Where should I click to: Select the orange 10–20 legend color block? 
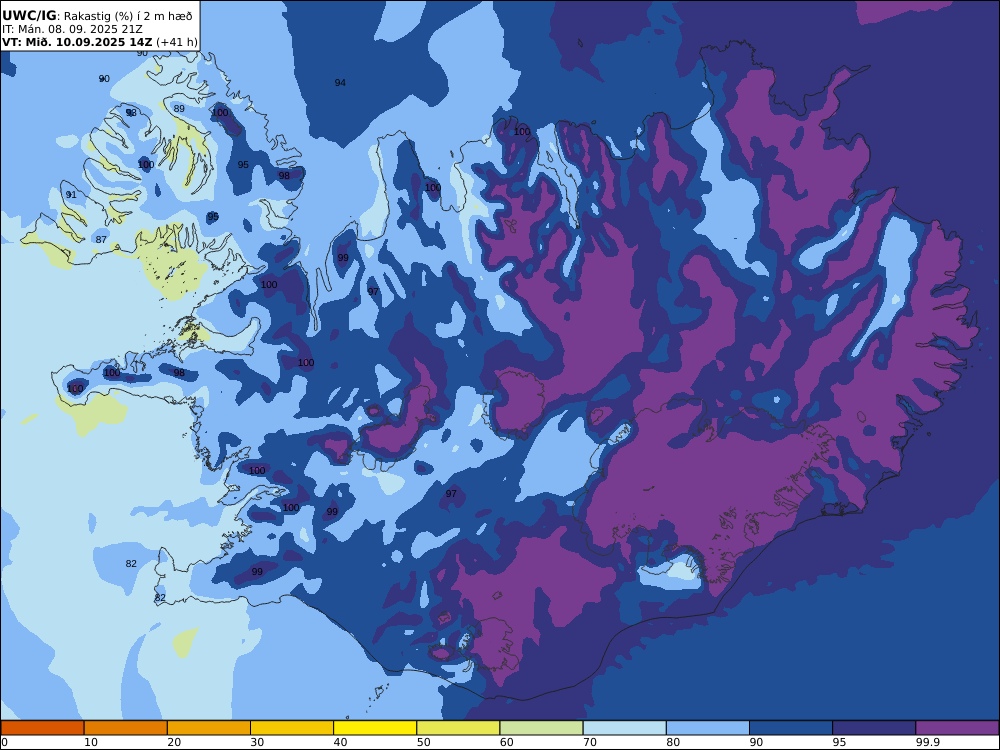coord(126,728)
